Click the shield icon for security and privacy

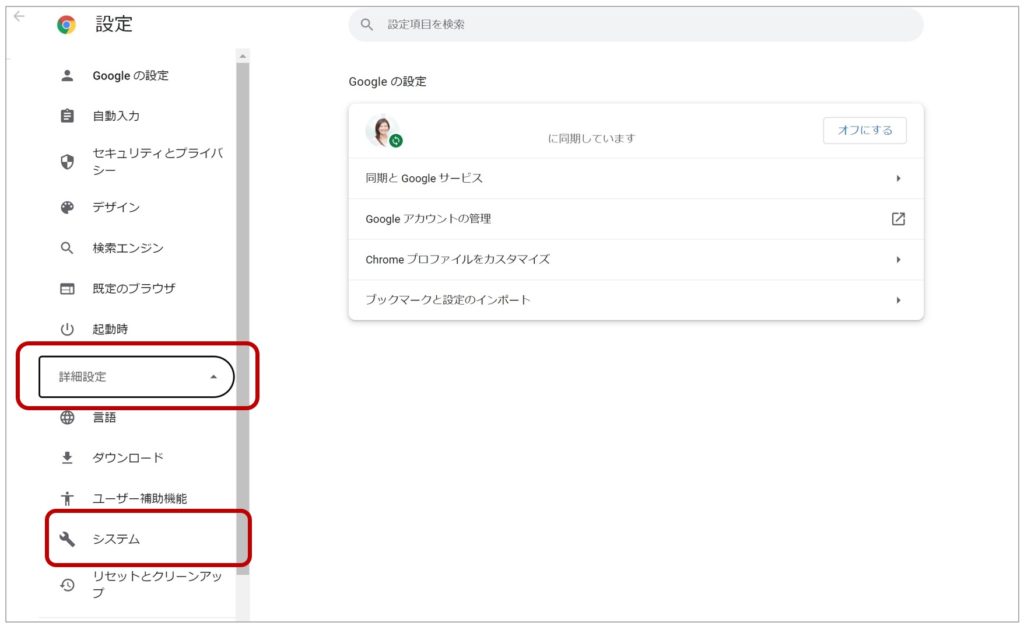67,162
